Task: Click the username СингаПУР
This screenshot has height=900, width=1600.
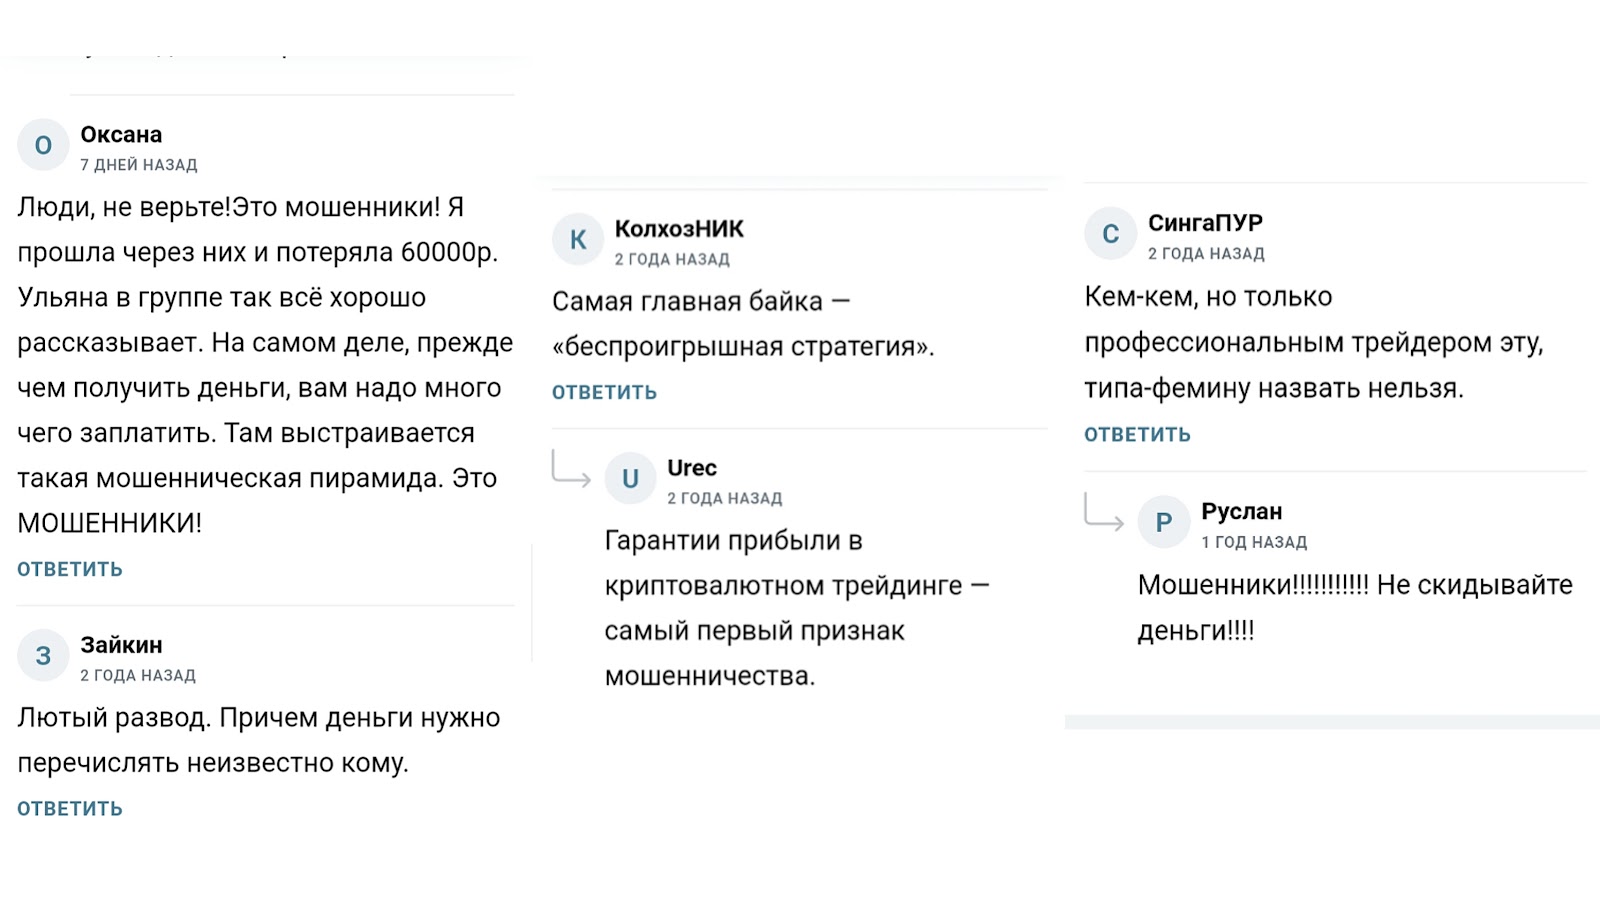Action: [1205, 222]
